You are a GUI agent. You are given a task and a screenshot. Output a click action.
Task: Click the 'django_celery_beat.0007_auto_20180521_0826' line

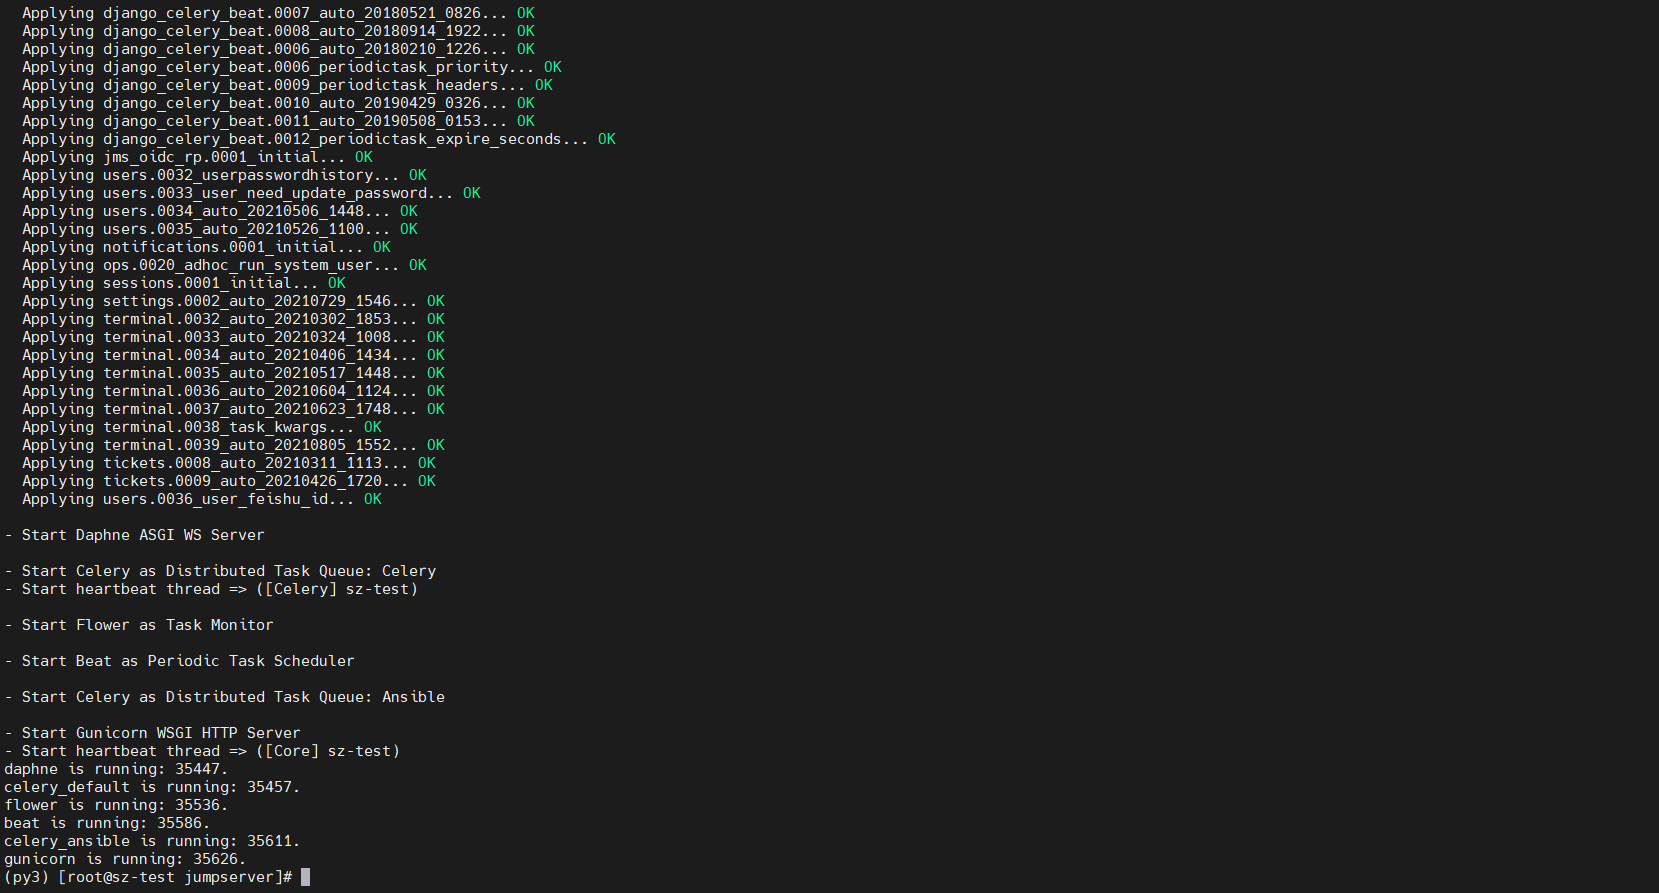point(278,13)
